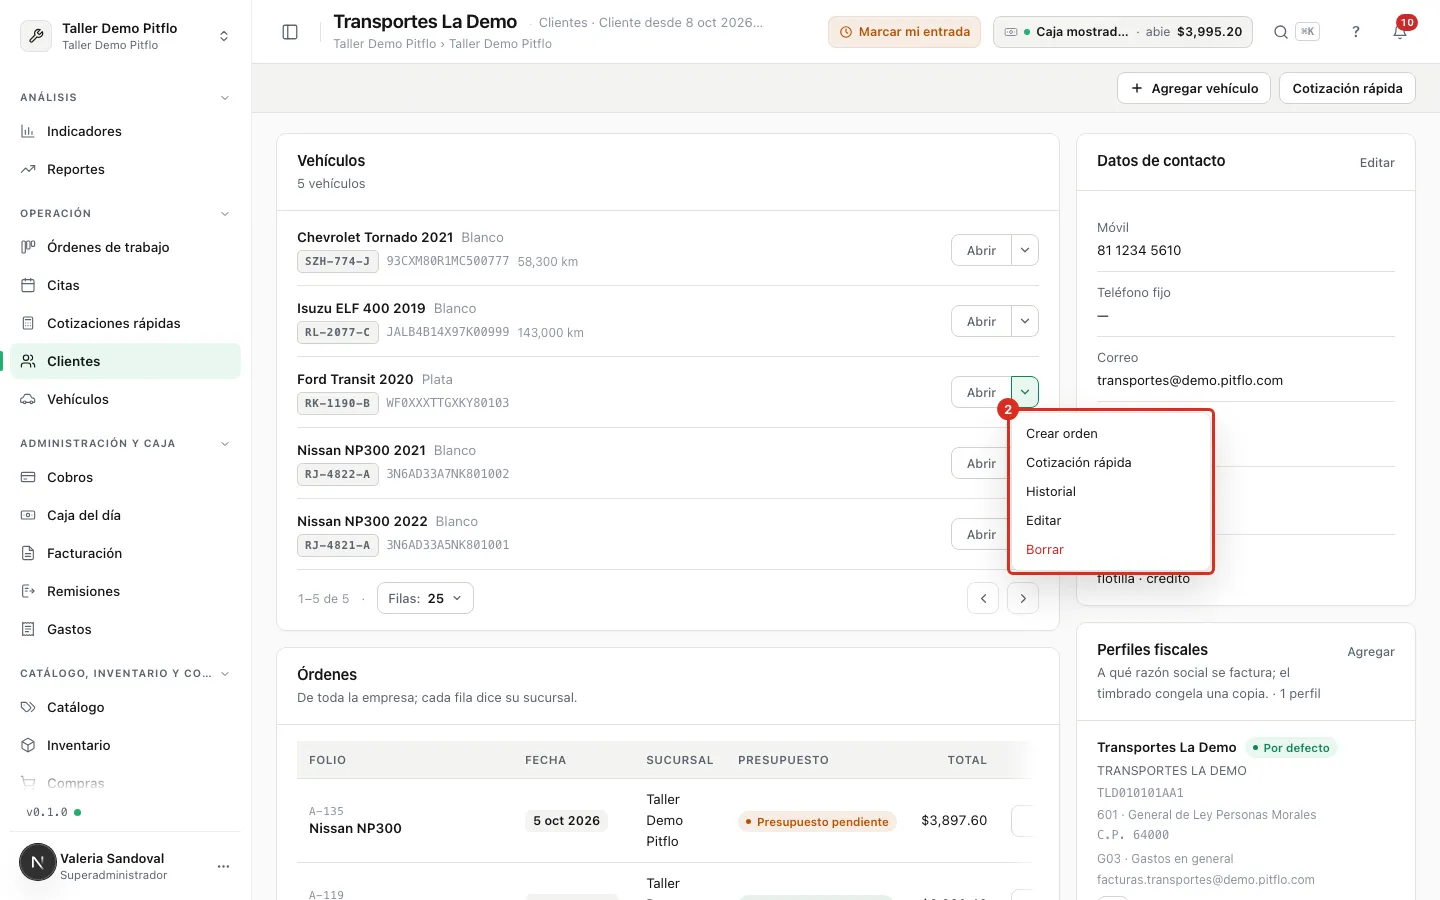Open Caja del día
Image resolution: width=1440 pixels, height=900 pixels.
pos(126,515)
